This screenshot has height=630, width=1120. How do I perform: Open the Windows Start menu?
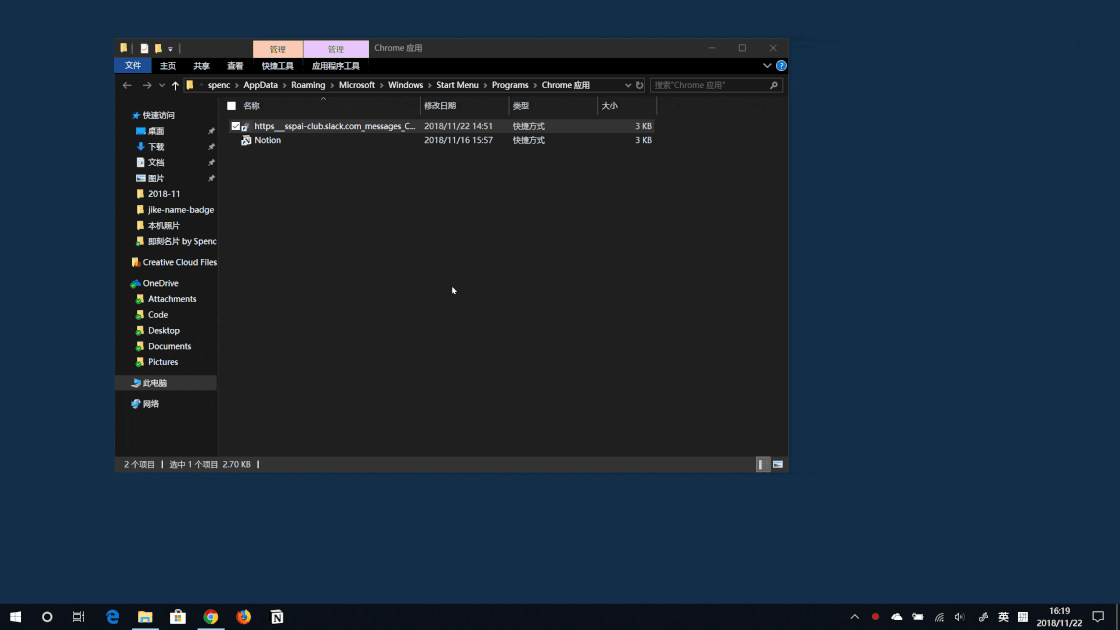point(15,616)
